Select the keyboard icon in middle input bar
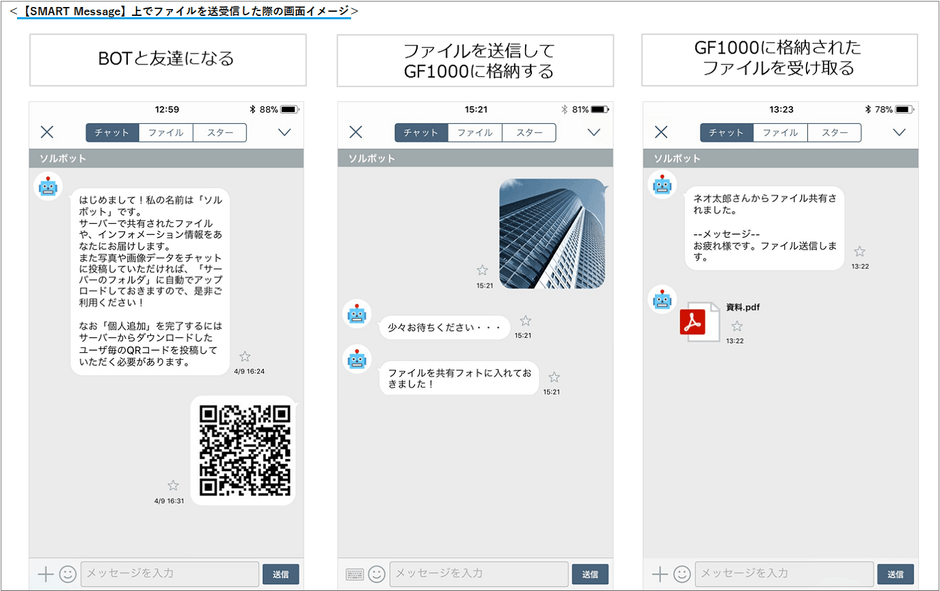940x591 pixels. (x=355, y=573)
